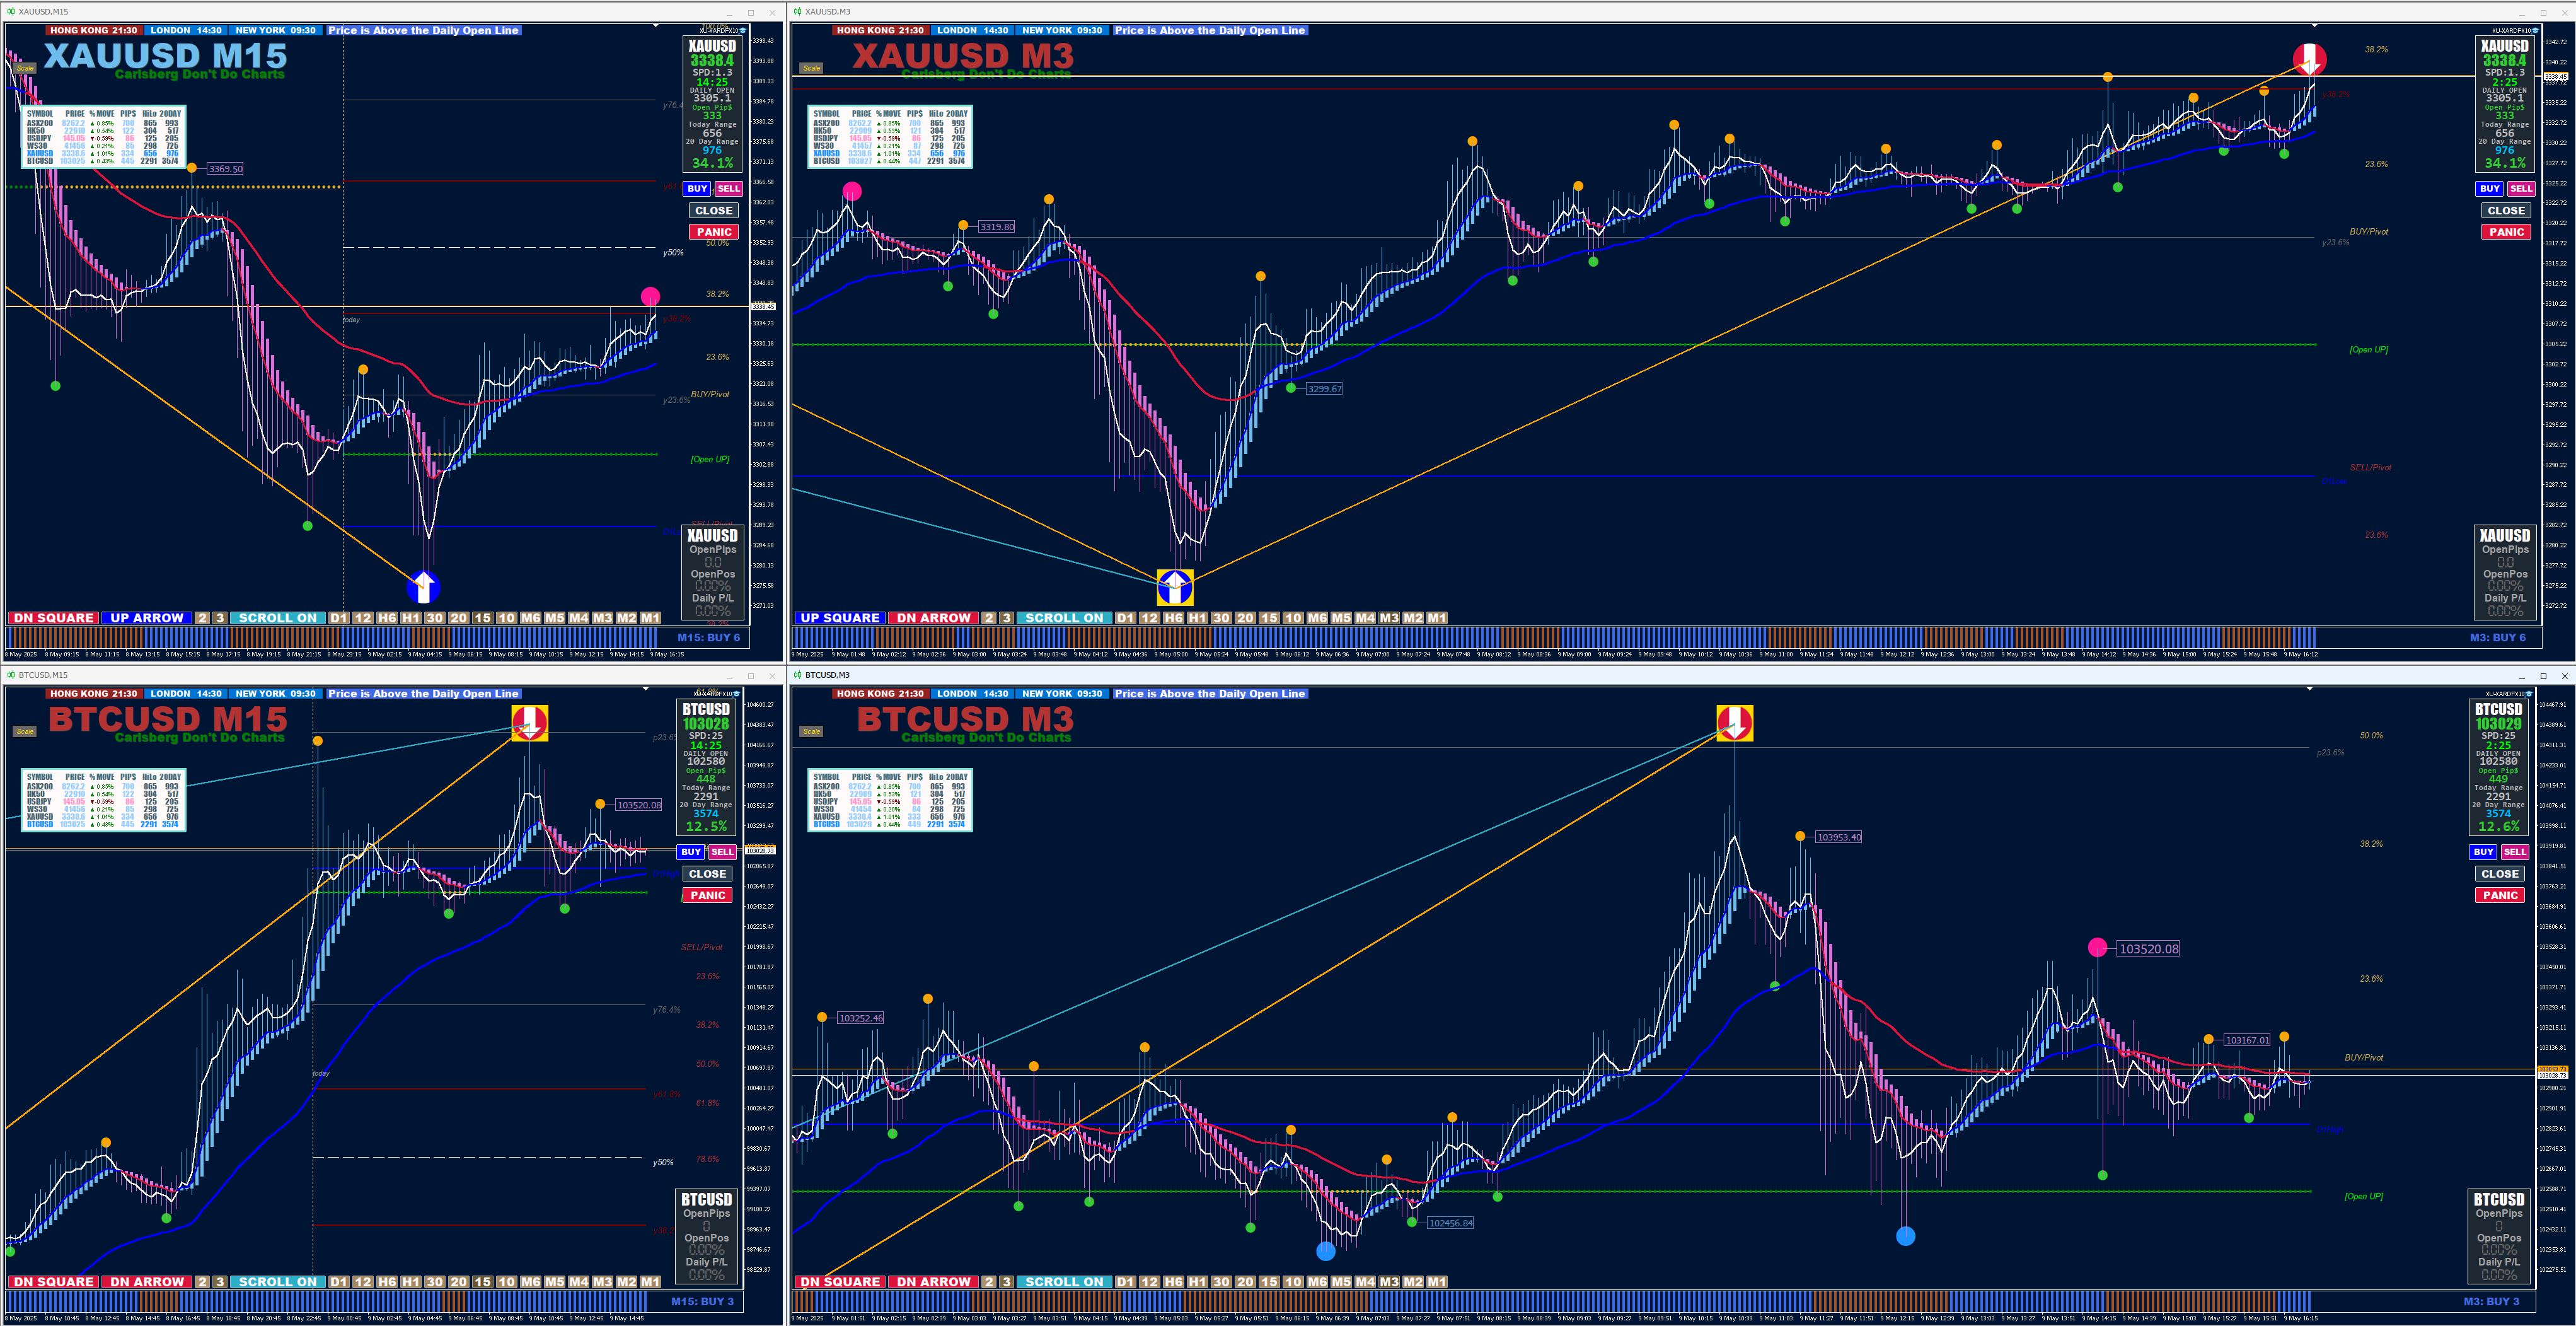Screen dimensions: 2576x1326
Task: Click the down-arrow signal on BTCUSD M3 chart
Action: [1734, 723]
